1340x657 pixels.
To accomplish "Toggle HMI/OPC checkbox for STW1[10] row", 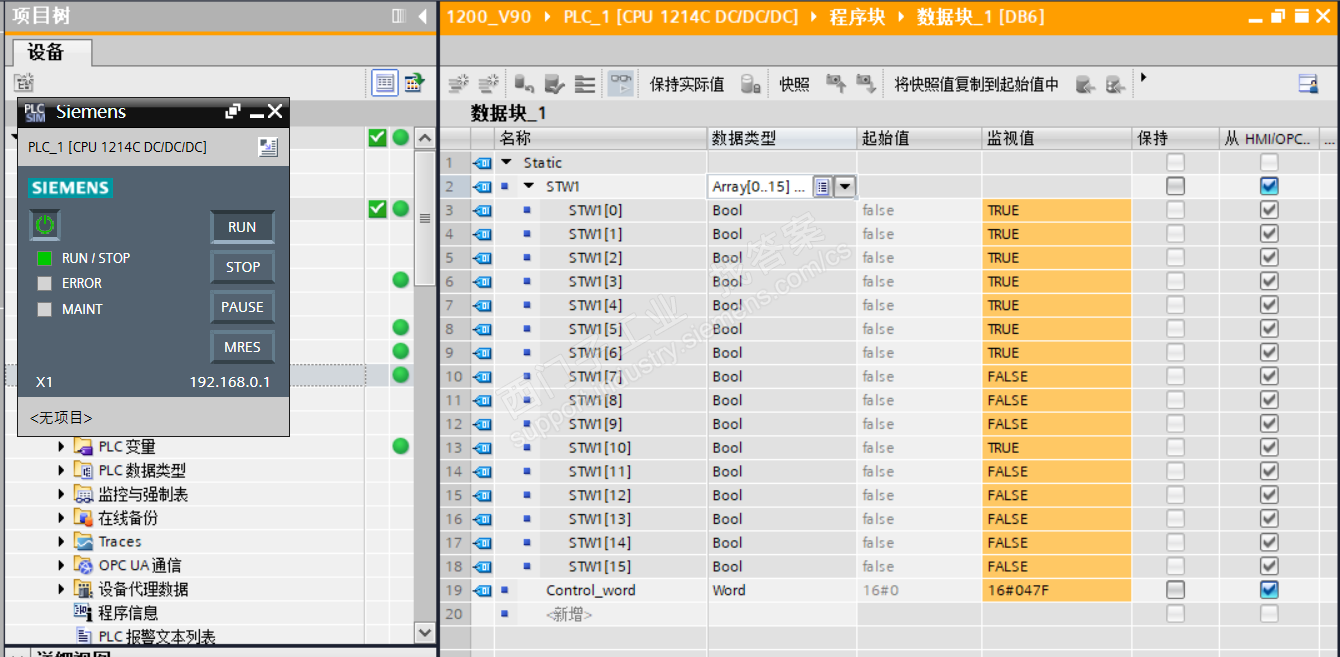I will [1269, 448].
